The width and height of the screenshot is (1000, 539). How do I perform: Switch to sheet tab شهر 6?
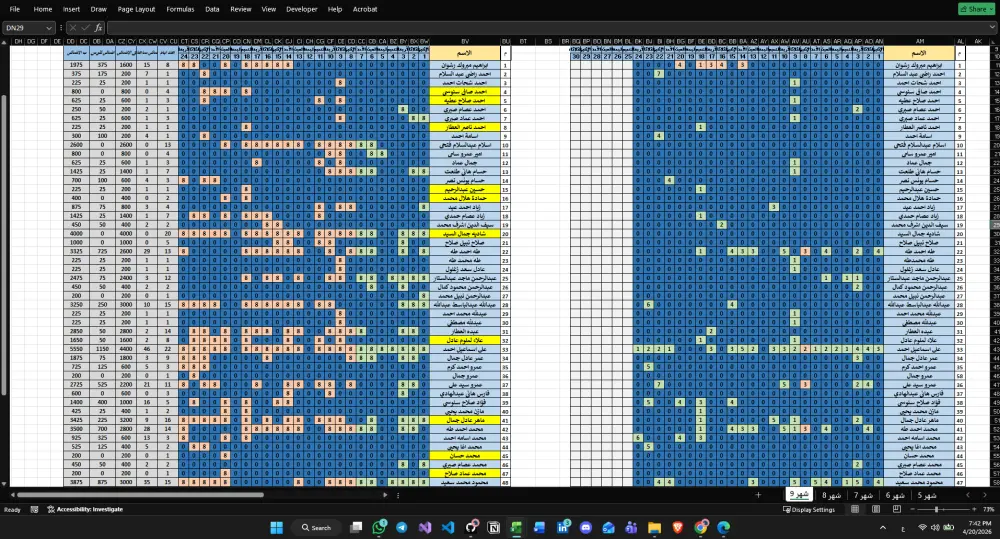[895, 495]
